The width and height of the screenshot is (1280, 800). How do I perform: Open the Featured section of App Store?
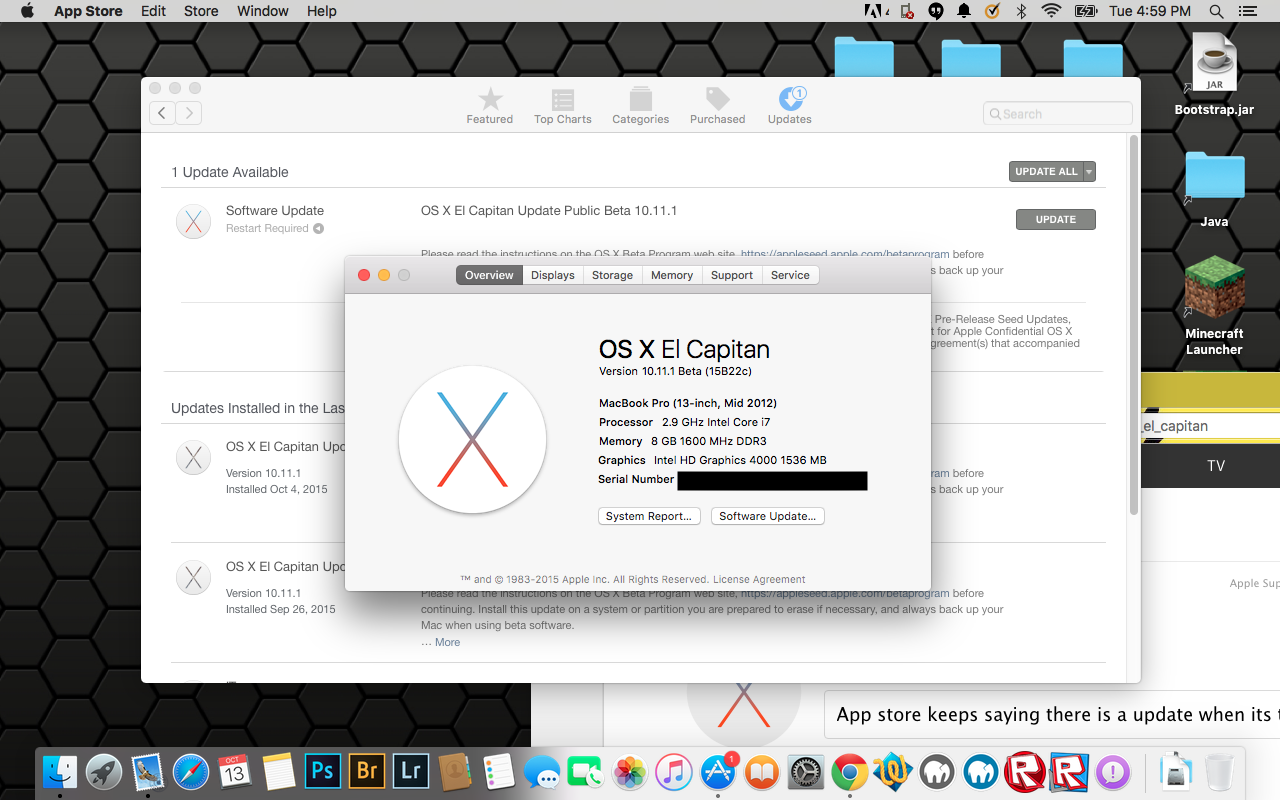489,106
